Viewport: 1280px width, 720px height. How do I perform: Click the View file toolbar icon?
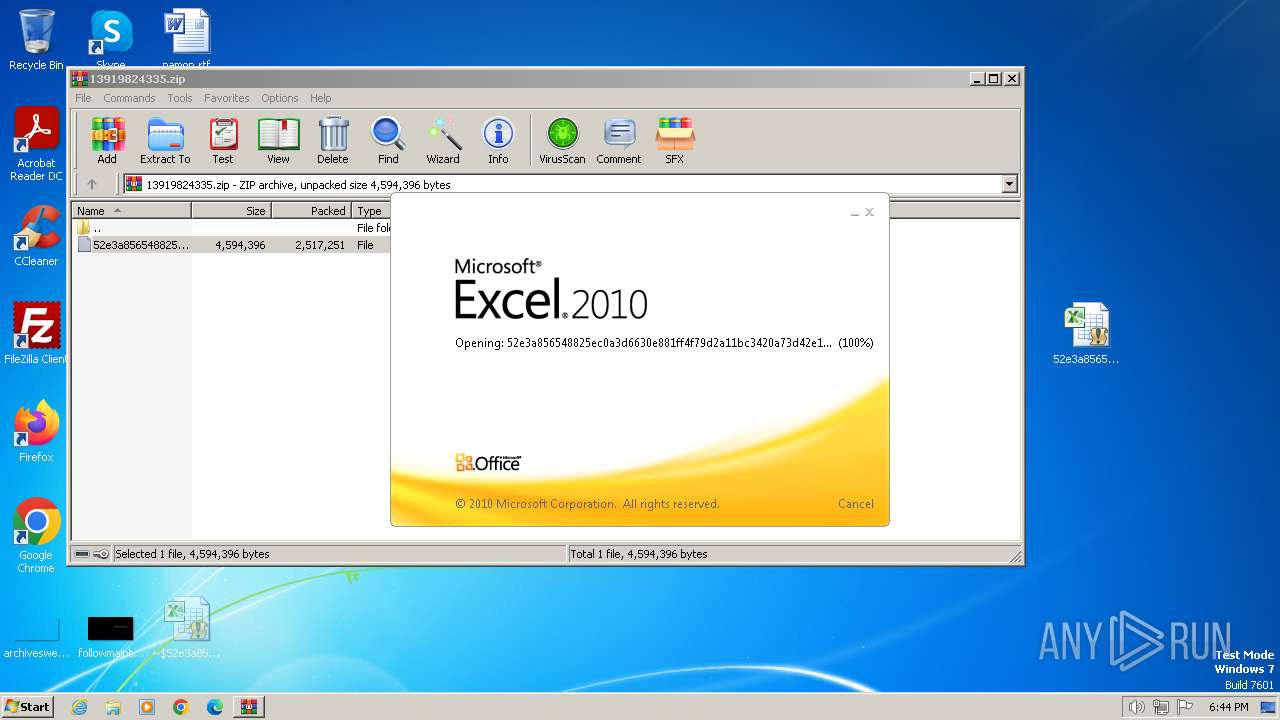[278, 140]
